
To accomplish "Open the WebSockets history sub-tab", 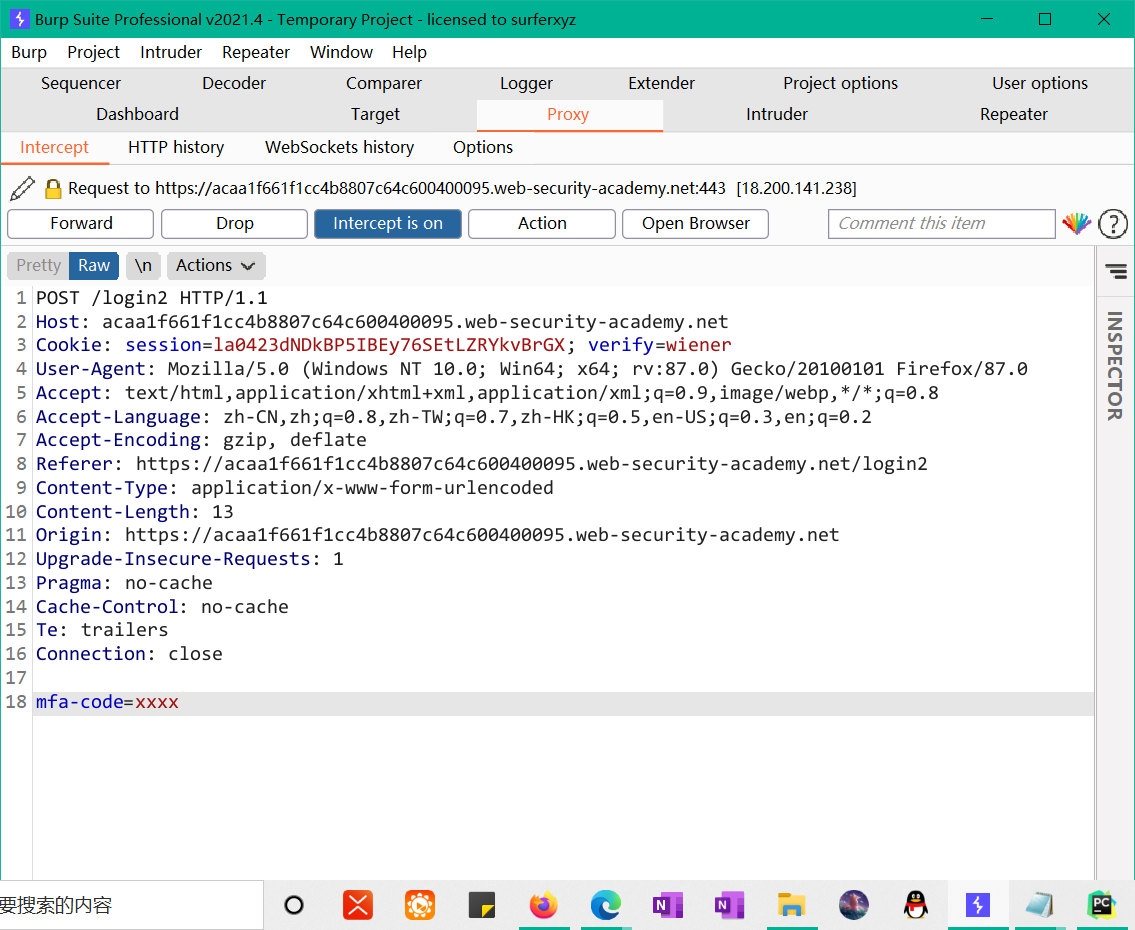I will (339, 148).
